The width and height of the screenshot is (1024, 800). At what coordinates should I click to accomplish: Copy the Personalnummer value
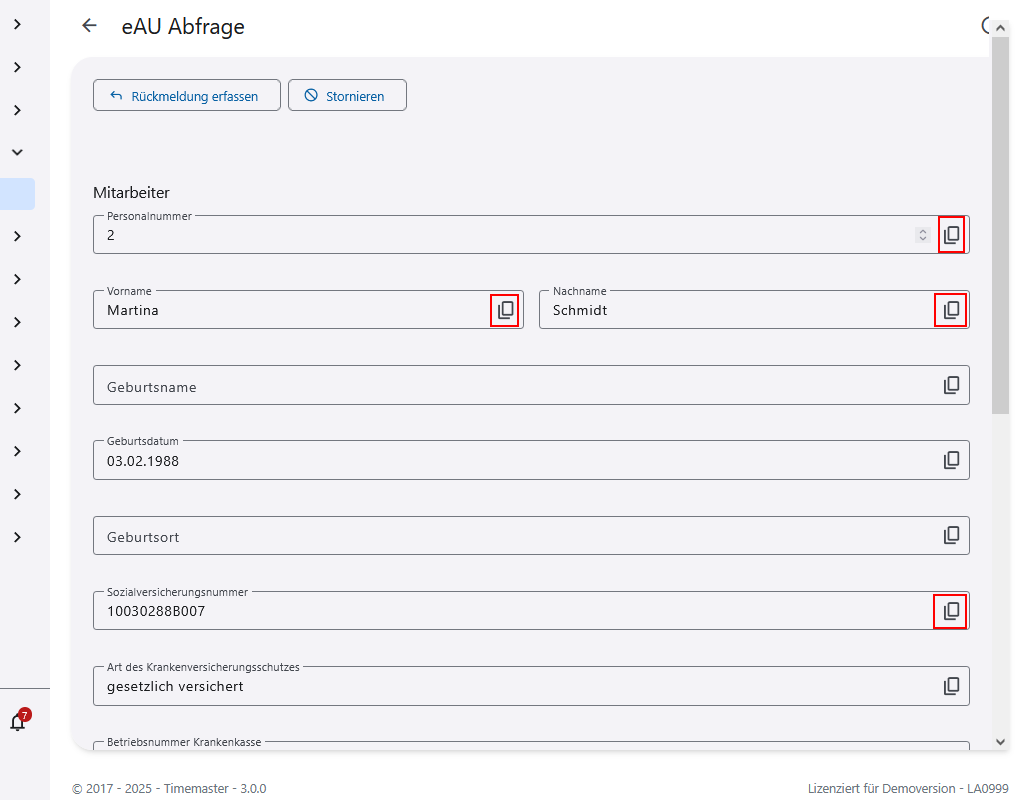pos(951,235)
